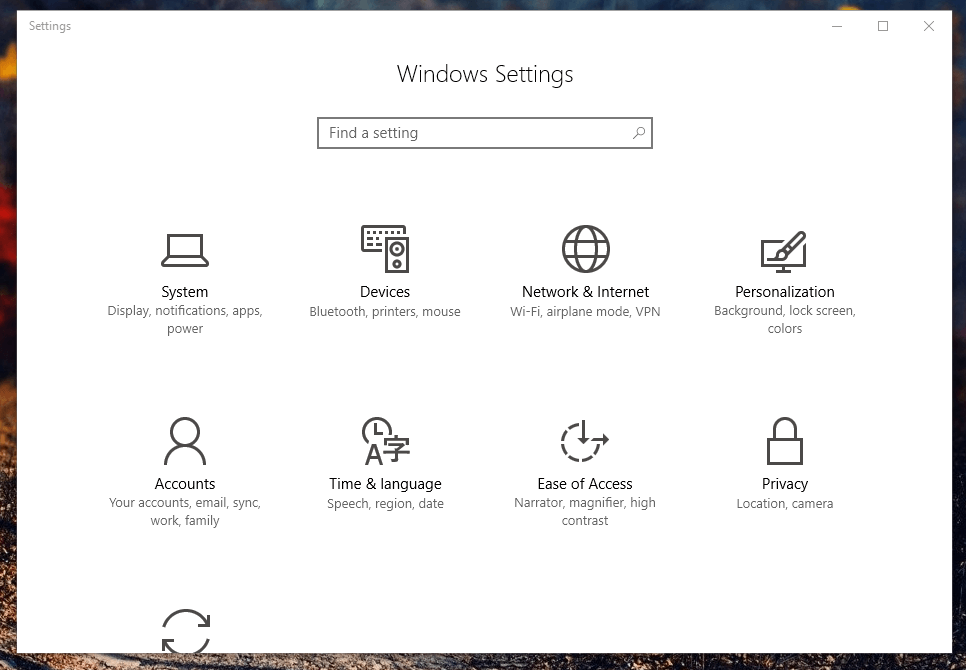Maximize the Settings window
Image resolution: width=966 pixels, height=670 pixels.
click(x=883, y=26)
